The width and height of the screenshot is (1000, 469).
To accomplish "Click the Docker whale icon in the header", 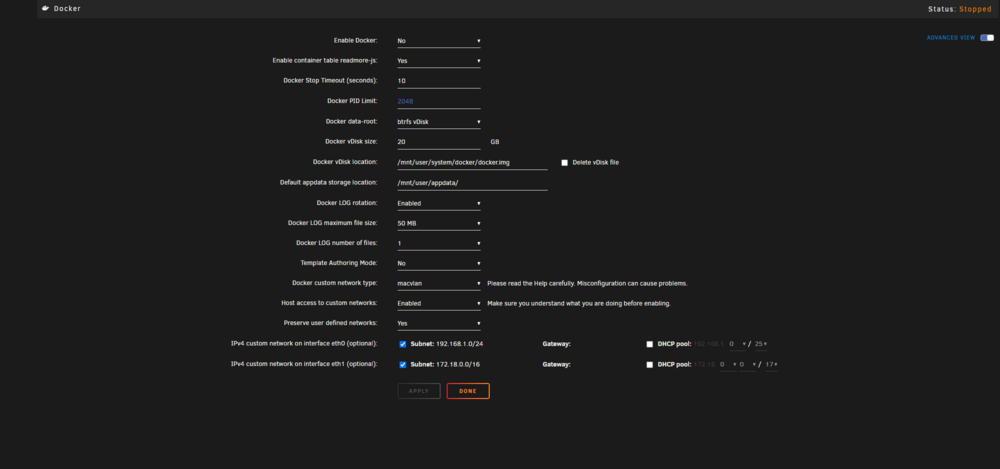I will [x=45, y=9].
